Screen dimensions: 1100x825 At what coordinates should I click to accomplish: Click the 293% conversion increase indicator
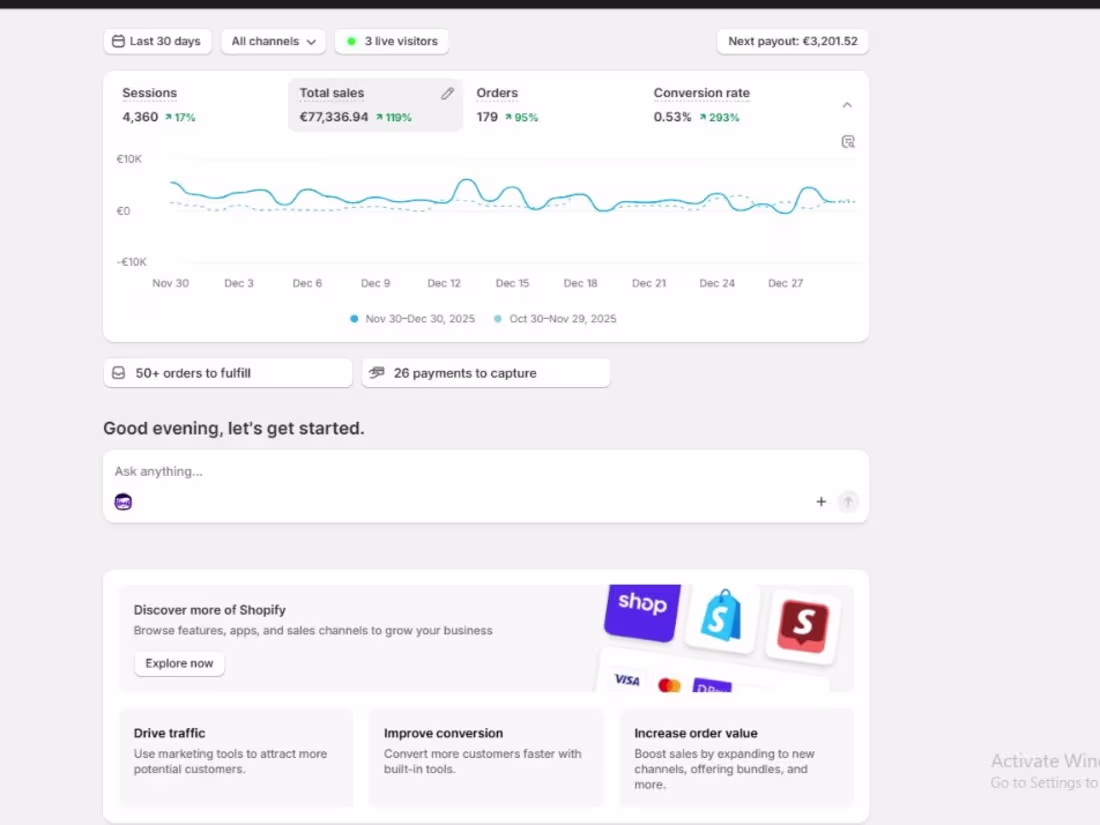coord(719,118)
